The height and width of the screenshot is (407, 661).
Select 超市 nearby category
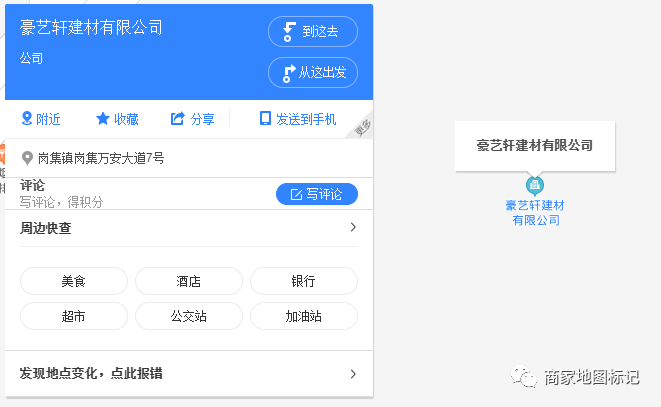click(74, 316)
